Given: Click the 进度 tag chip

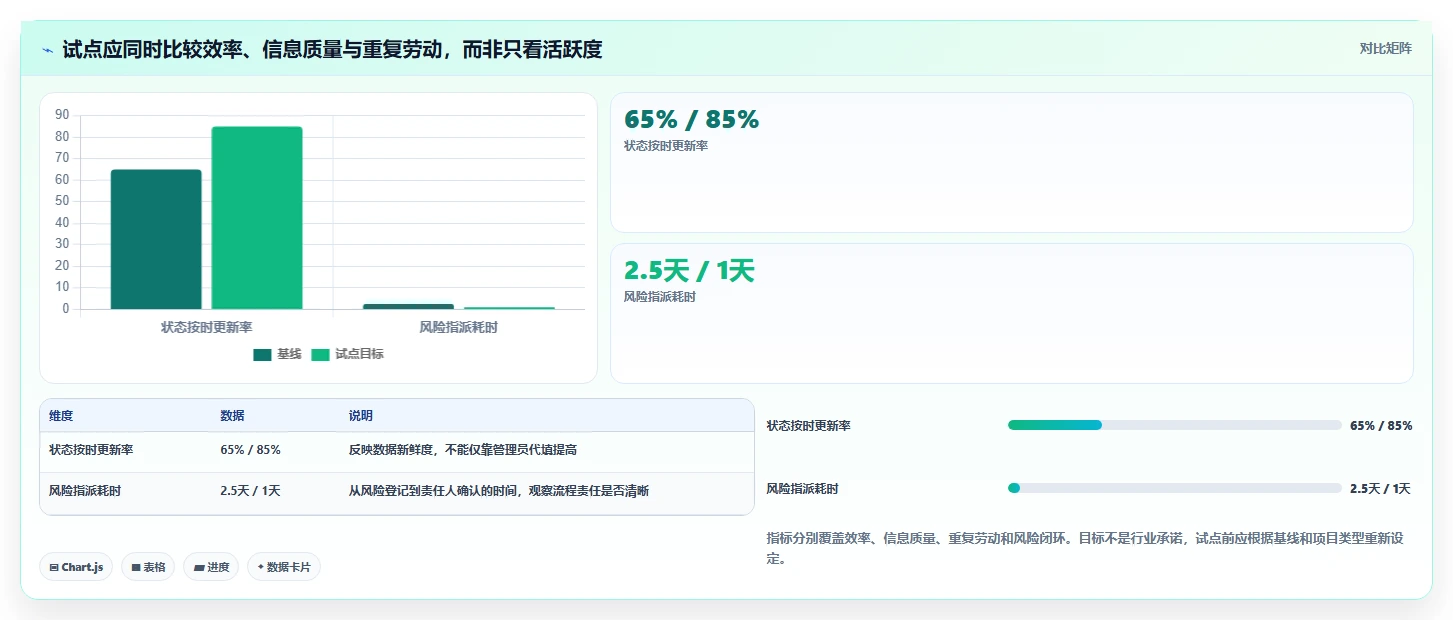Looking at the screenshot, I should tap(211, 567).
